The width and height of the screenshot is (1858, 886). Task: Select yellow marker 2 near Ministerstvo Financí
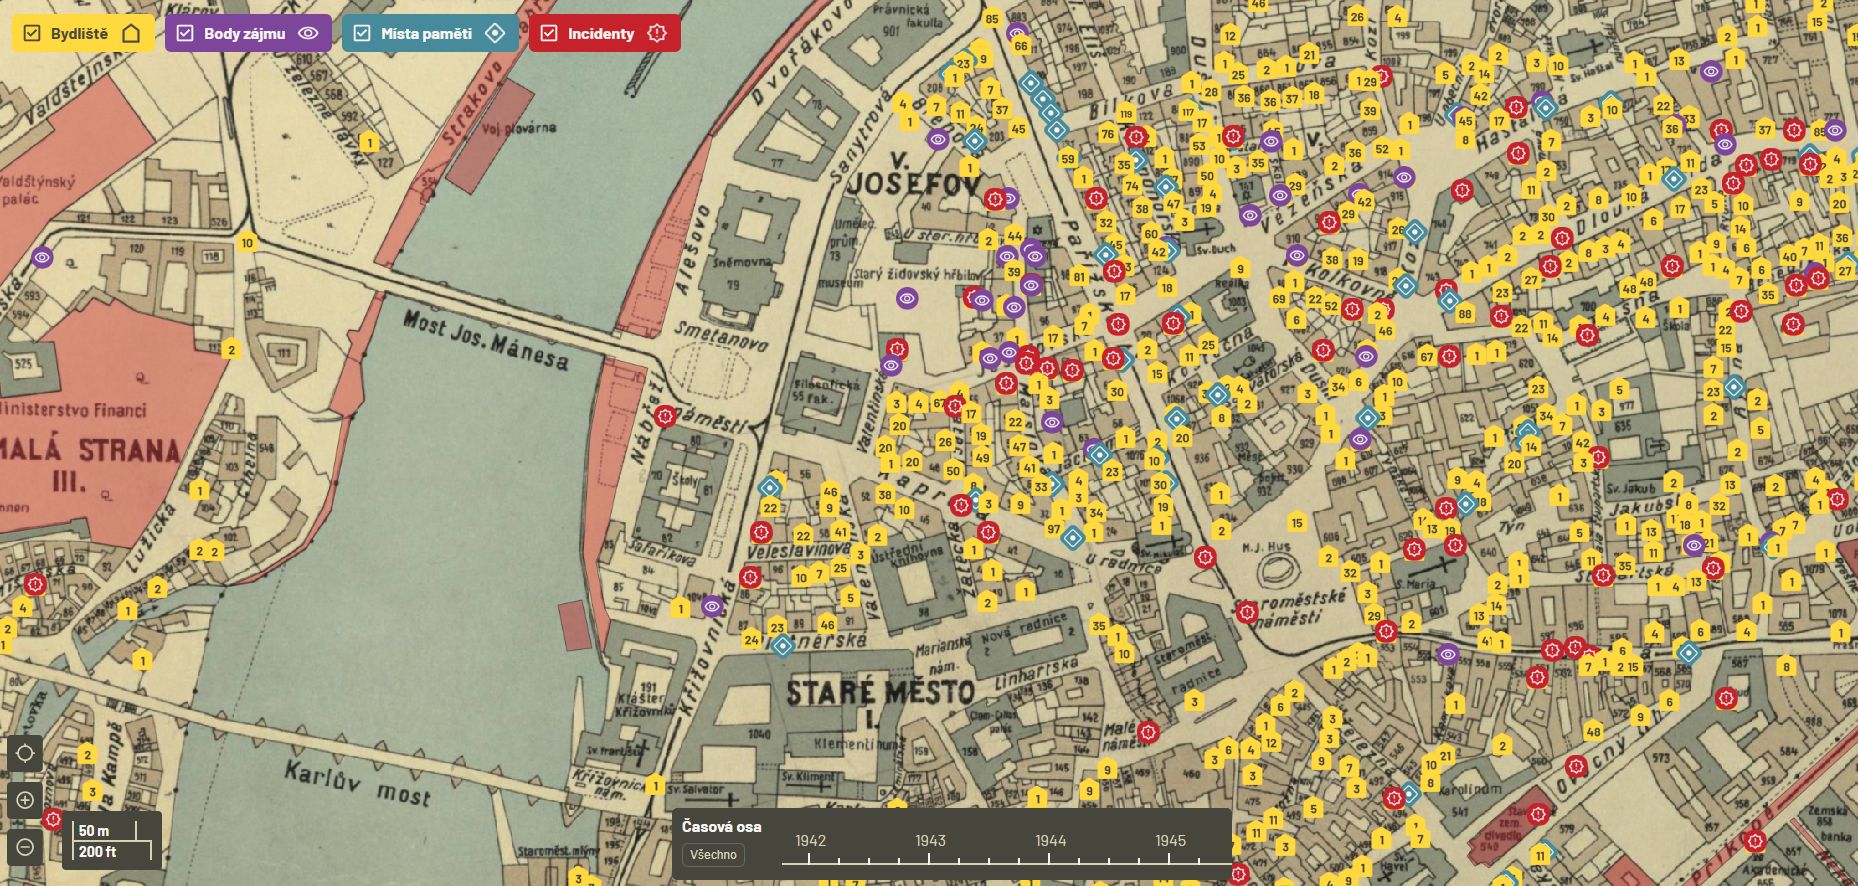[x=231, y=349]
